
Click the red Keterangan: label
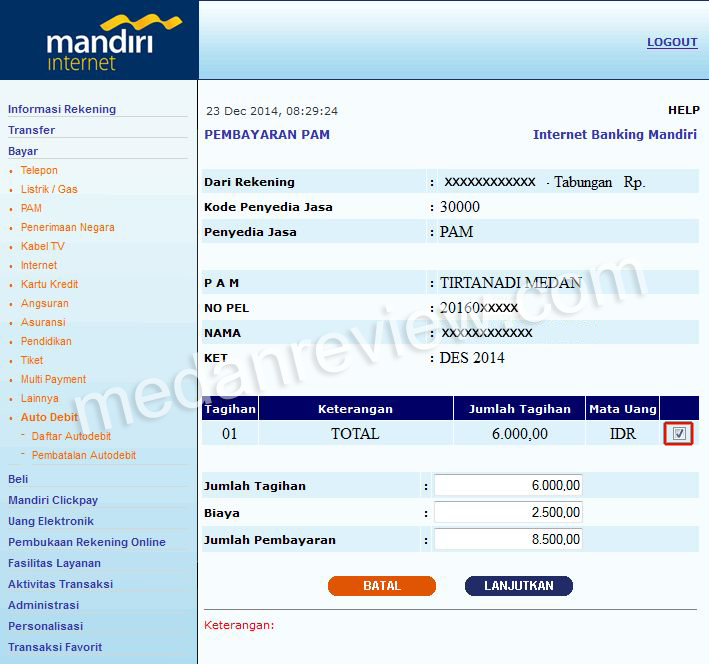[x=239, y=625]
